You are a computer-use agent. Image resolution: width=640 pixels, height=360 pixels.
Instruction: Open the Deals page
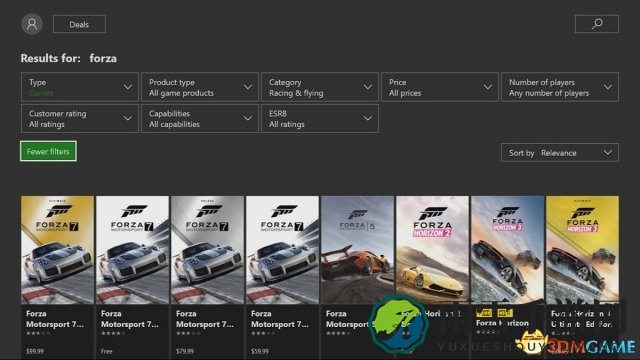[79, 24]
